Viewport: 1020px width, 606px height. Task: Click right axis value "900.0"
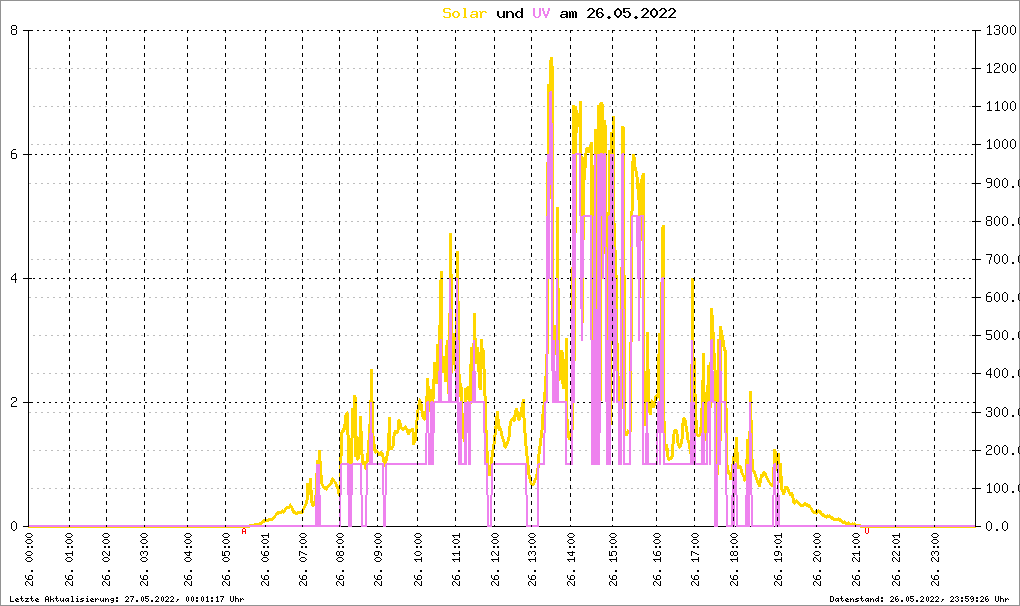(1002, 183)
